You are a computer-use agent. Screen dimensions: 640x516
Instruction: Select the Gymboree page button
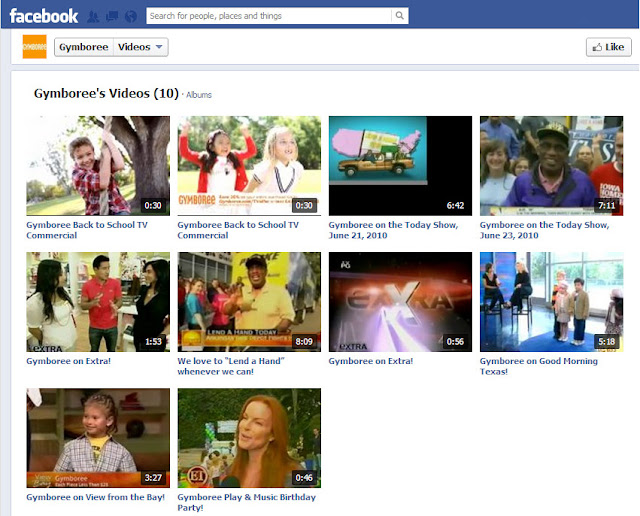tap(83, 47)
